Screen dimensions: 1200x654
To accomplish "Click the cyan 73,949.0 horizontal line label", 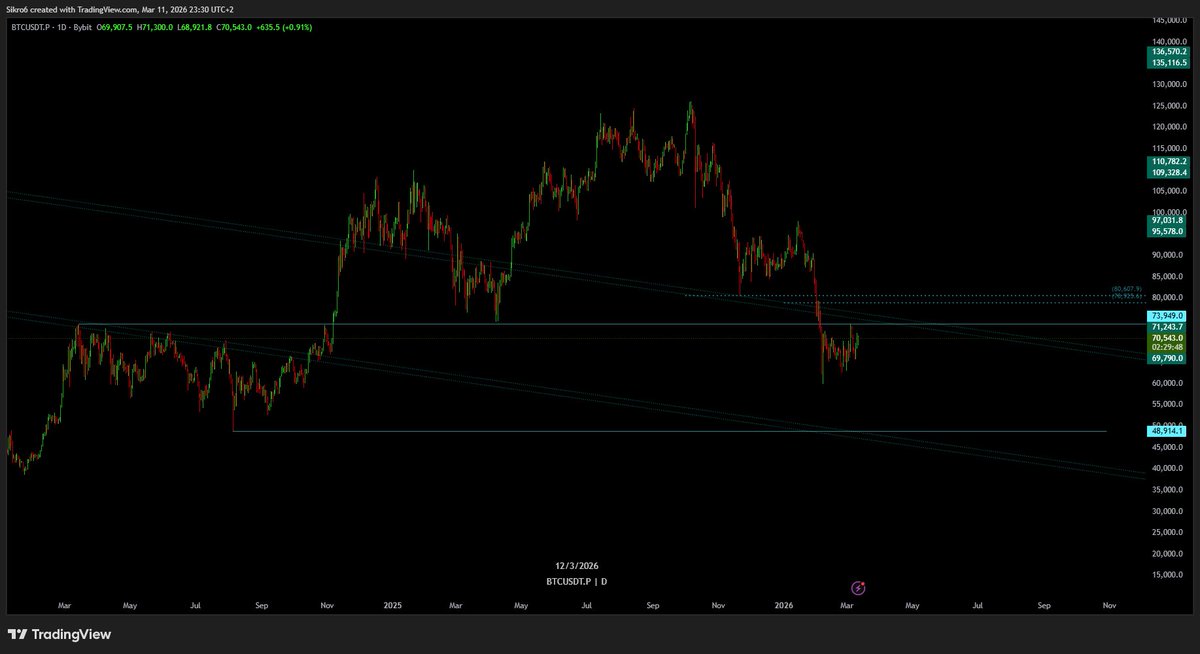I will [1168, 316].
